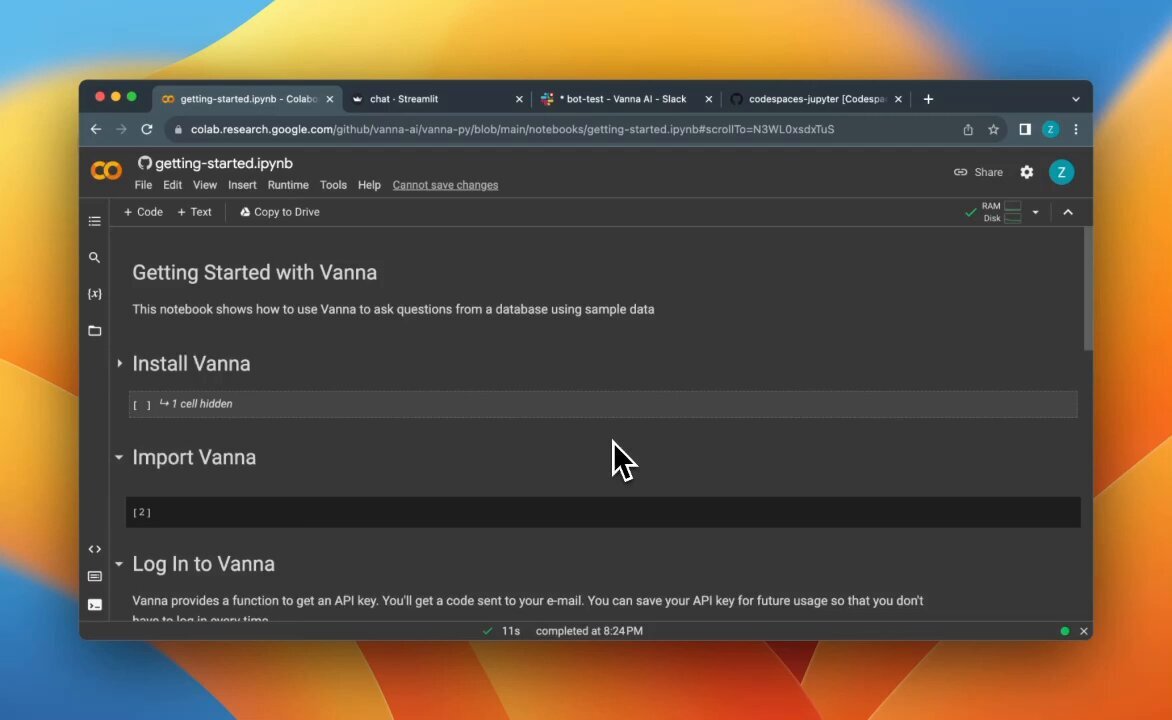
Task: Click the green connection status dot
Action: coord(1064,631)
